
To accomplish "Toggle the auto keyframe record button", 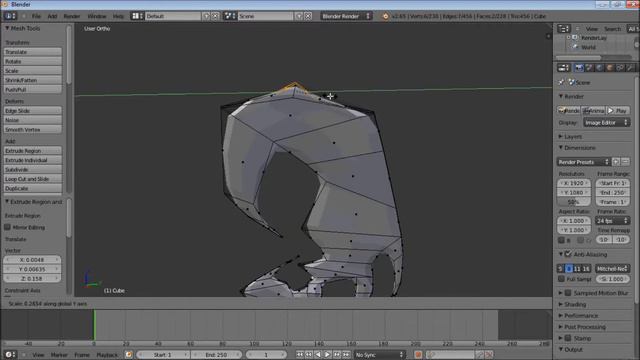I will tap(418, 355).
